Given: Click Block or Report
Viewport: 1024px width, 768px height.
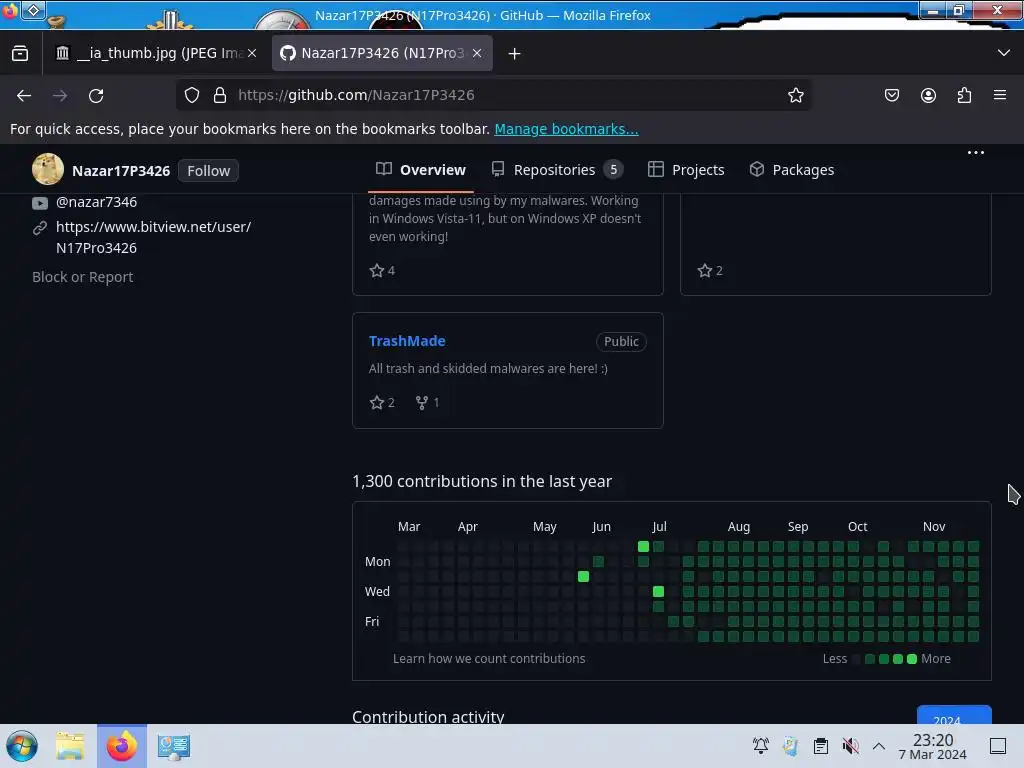Looking at the screenshot, I should pos(83,277).
